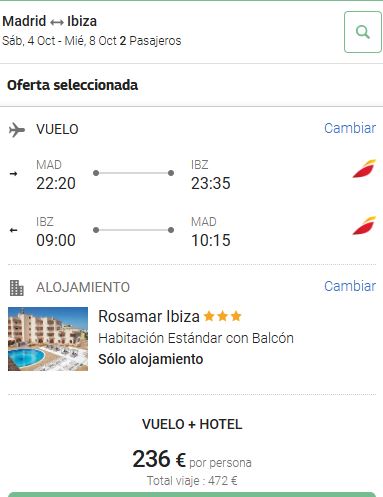Click the green button below the price
383x497 pixels.
(x=192, y=494)
